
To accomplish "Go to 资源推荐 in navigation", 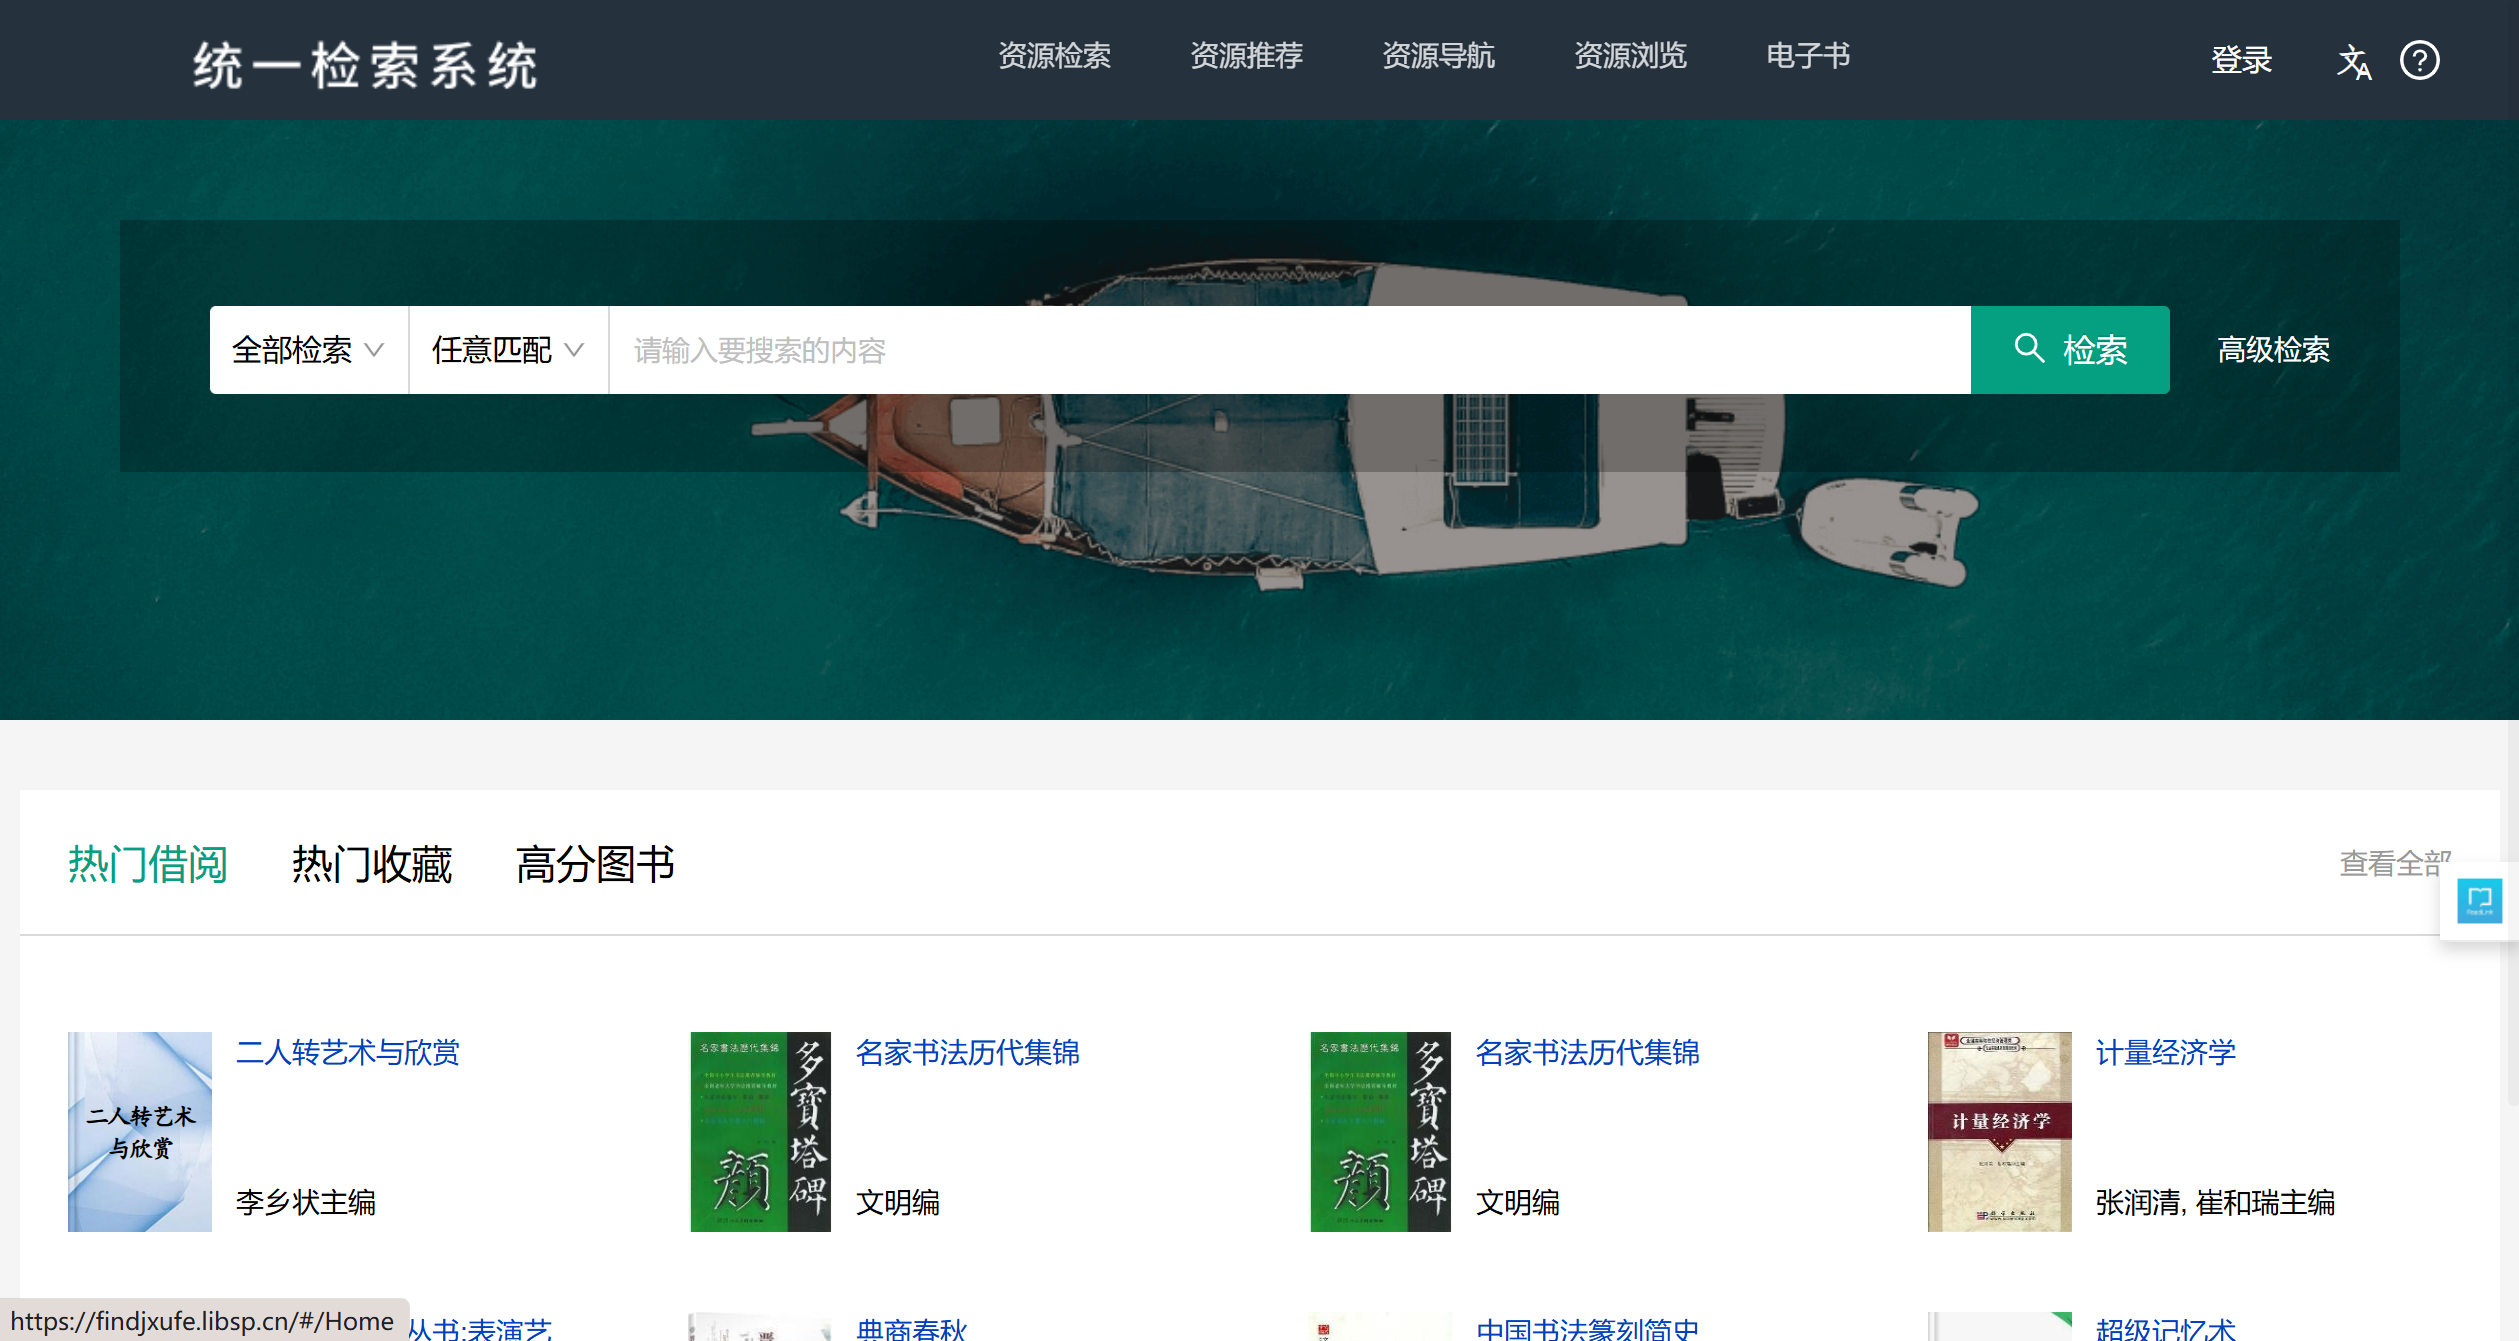I will pyautogui.click(x=1246, y=56).
